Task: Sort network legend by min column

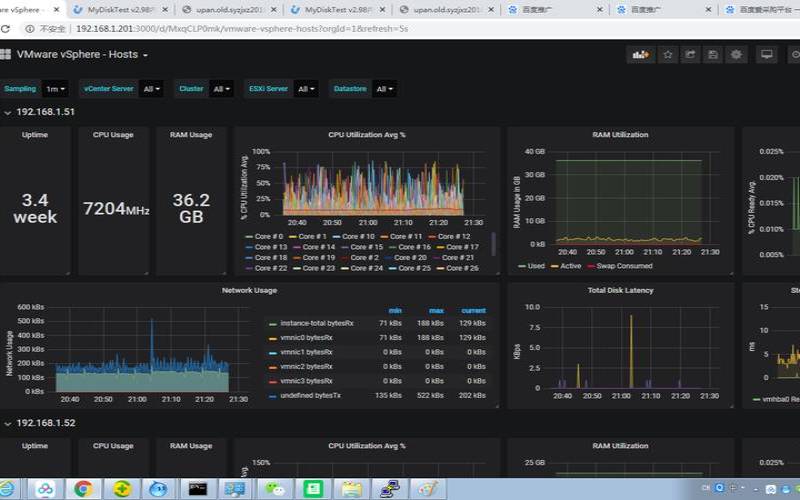Action: click(x=395, y=311)
